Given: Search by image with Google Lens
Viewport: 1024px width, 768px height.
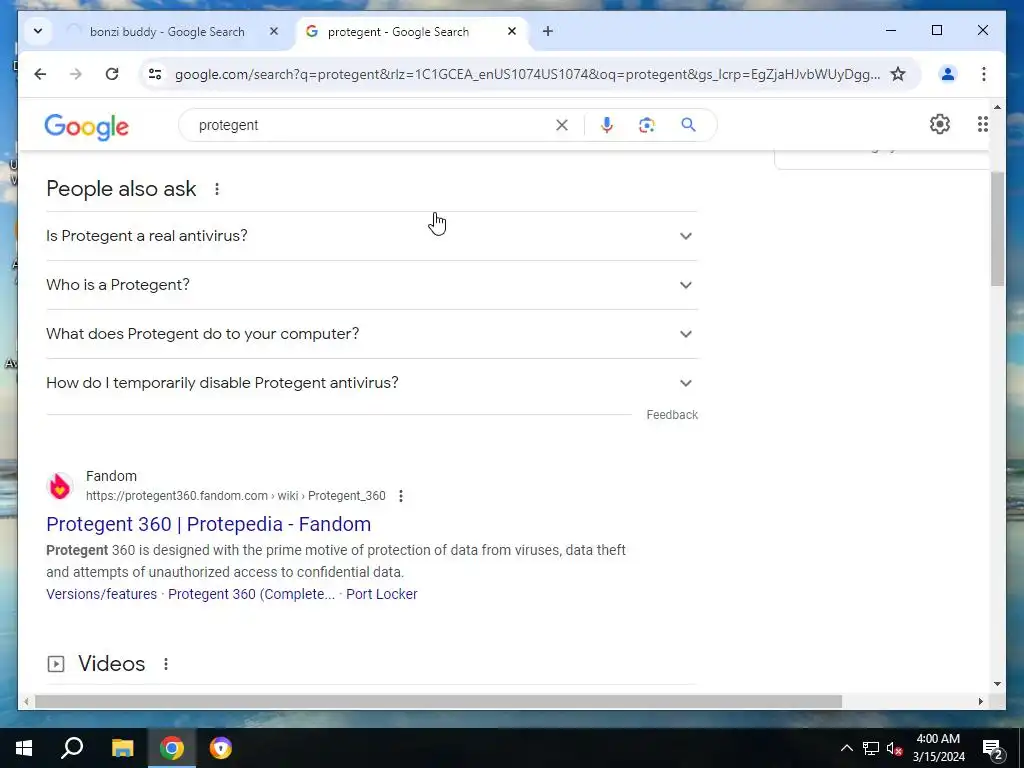Looking at the screenshot, I should [647, 125].
